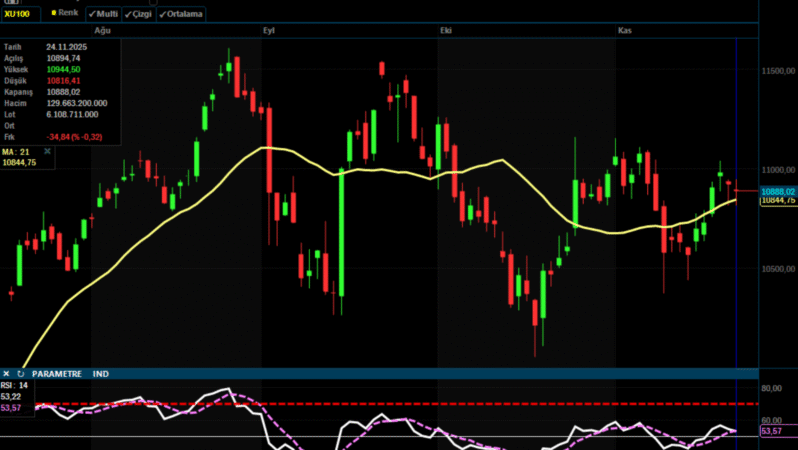Click the Ağu month marker on timeline

click(102, 32)
